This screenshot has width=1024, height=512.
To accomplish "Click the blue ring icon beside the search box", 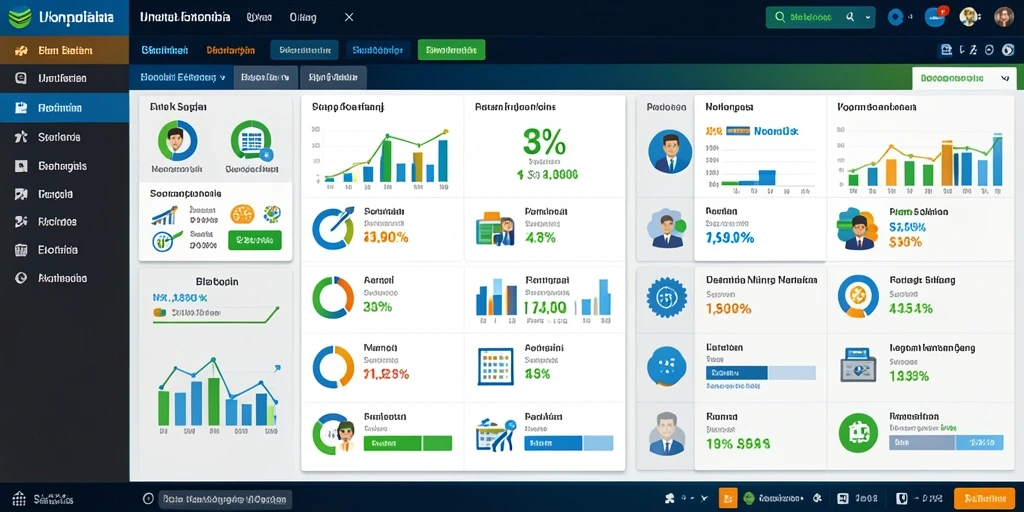I will coord(895,18).
